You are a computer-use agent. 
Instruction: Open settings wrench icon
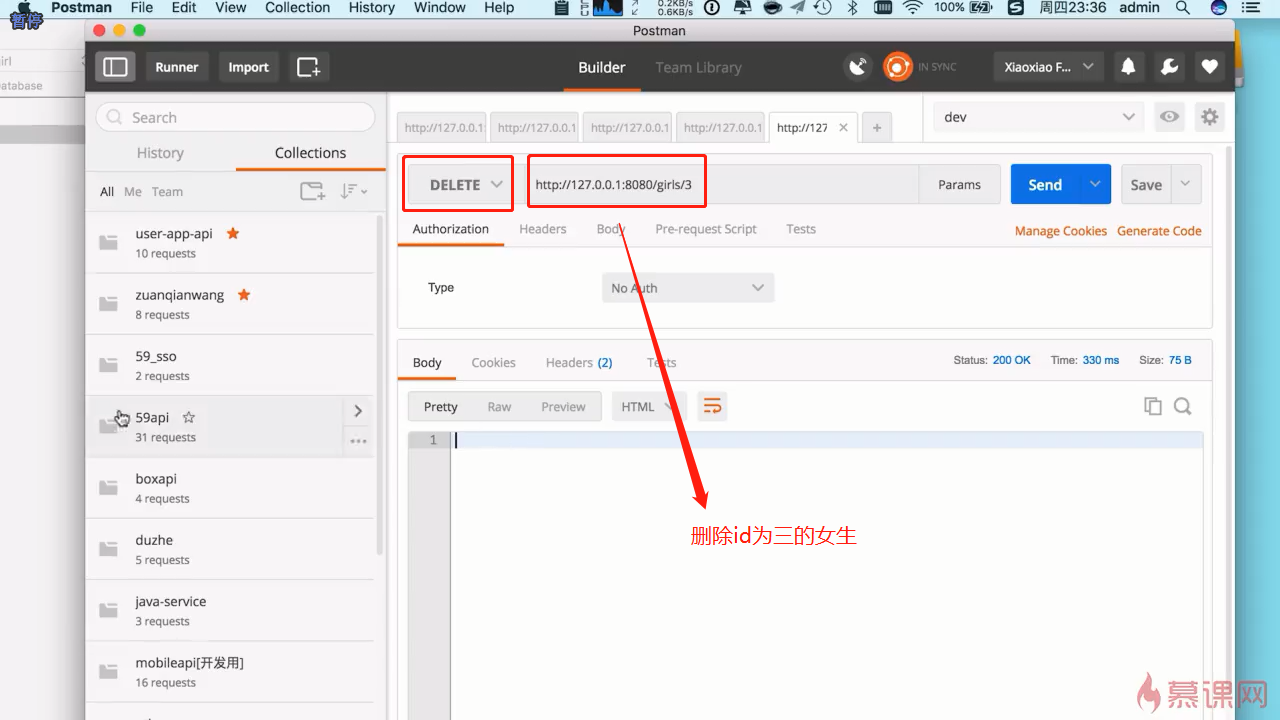pos(1169,67)
